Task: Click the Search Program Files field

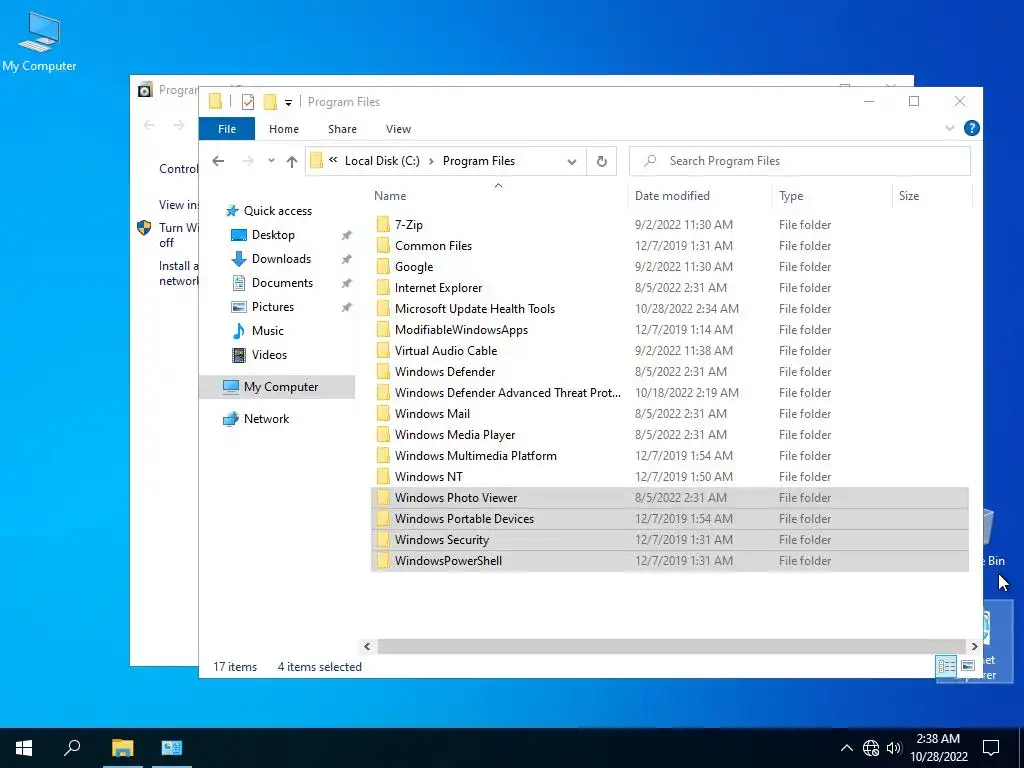Action: pyautogui.click(x=800, y=161)
